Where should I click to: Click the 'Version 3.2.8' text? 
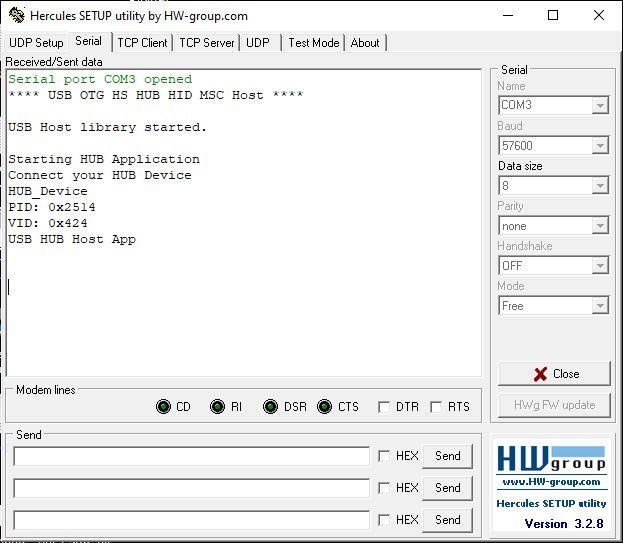(x=564, y=524)
